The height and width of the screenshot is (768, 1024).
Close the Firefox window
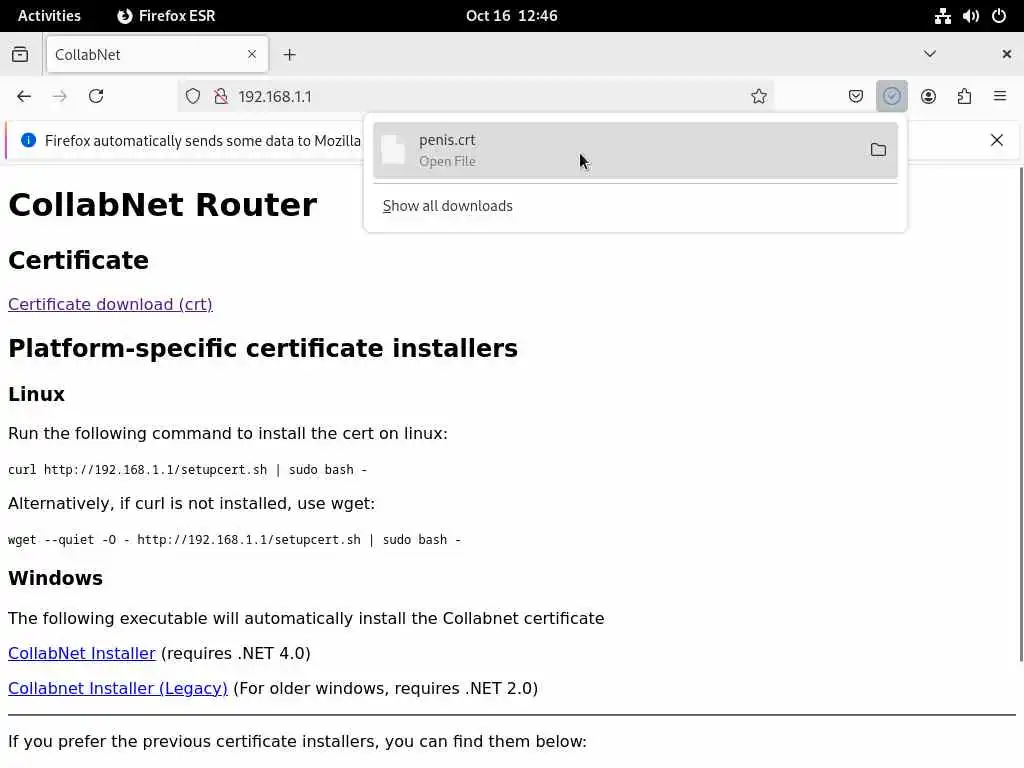[1006, 54]
